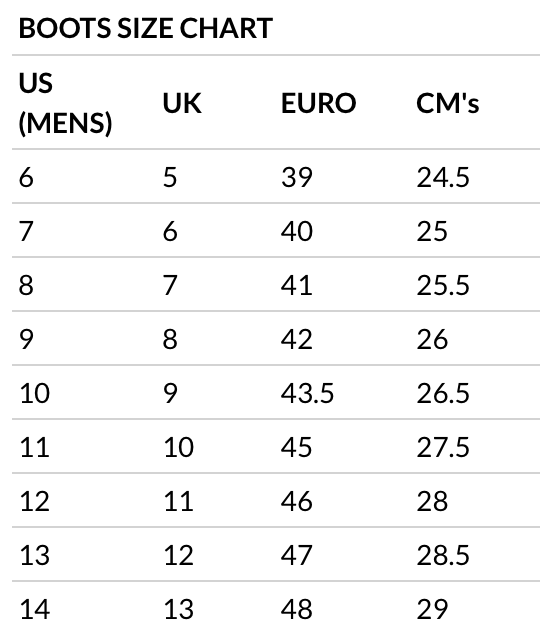Image resolution: width=552 pixels, height=642 pixels.
Task: Click the UK column header
Action: 182,103
